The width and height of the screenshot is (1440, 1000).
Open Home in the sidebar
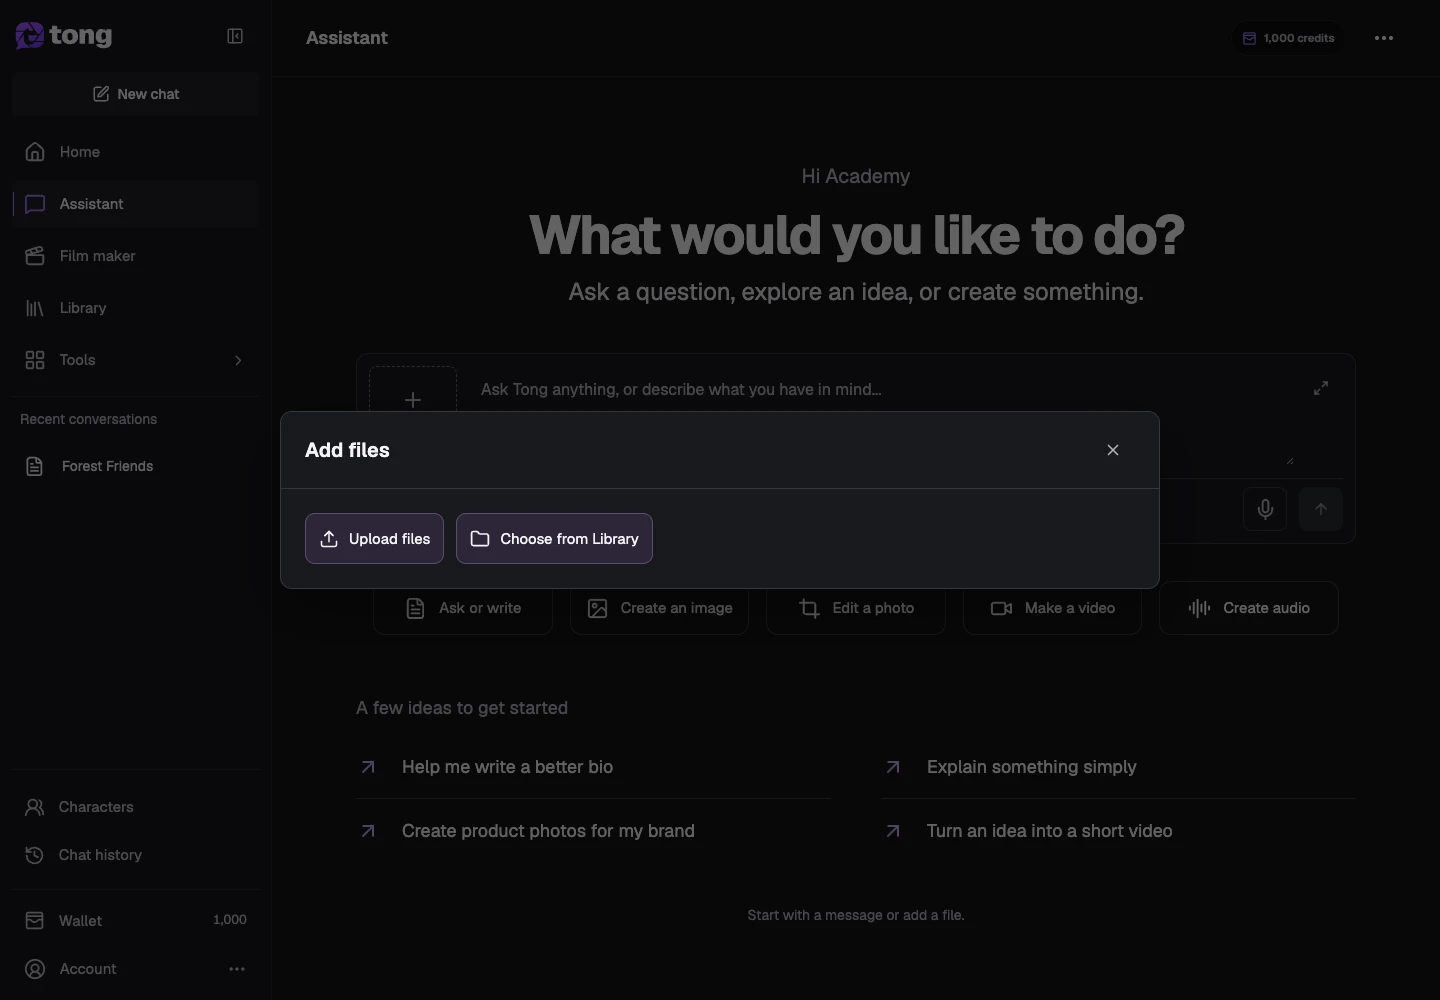tap(136, 152)
